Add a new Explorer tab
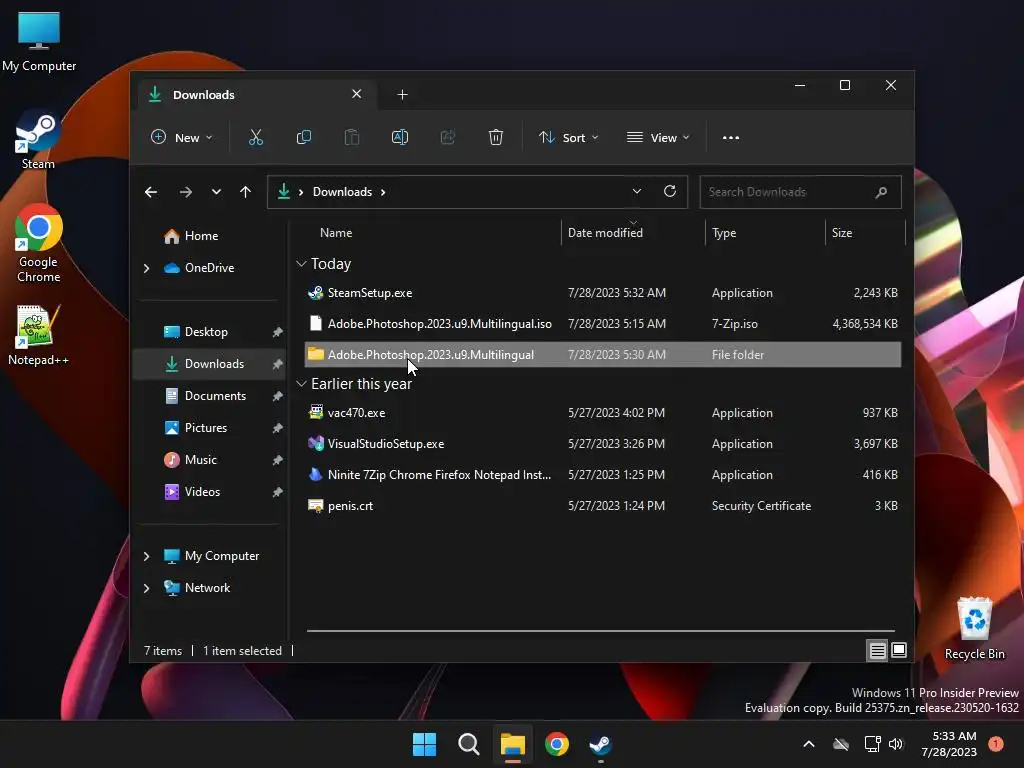The width and height of the screenshot is (1024, 768). tap(402, 95)
